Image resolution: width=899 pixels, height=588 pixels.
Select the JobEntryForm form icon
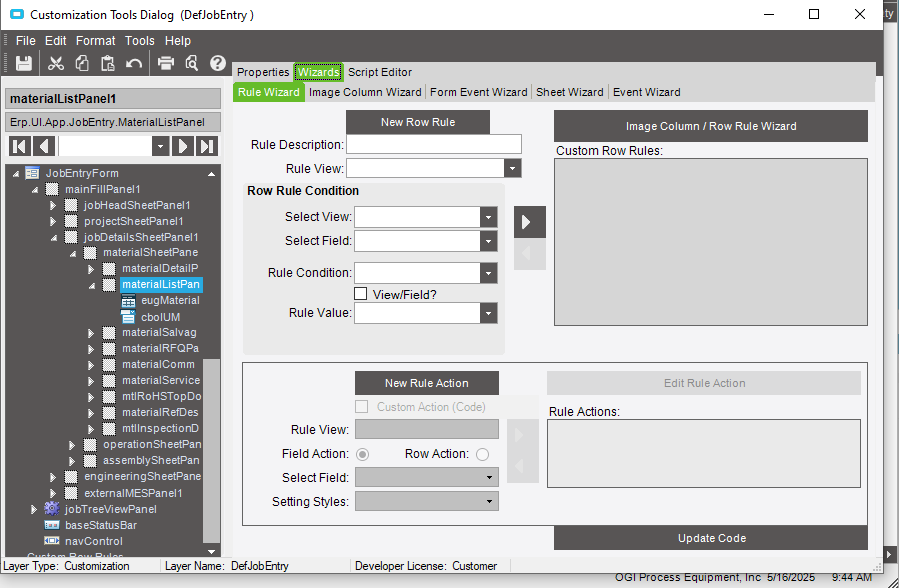[x=33, y=173]
